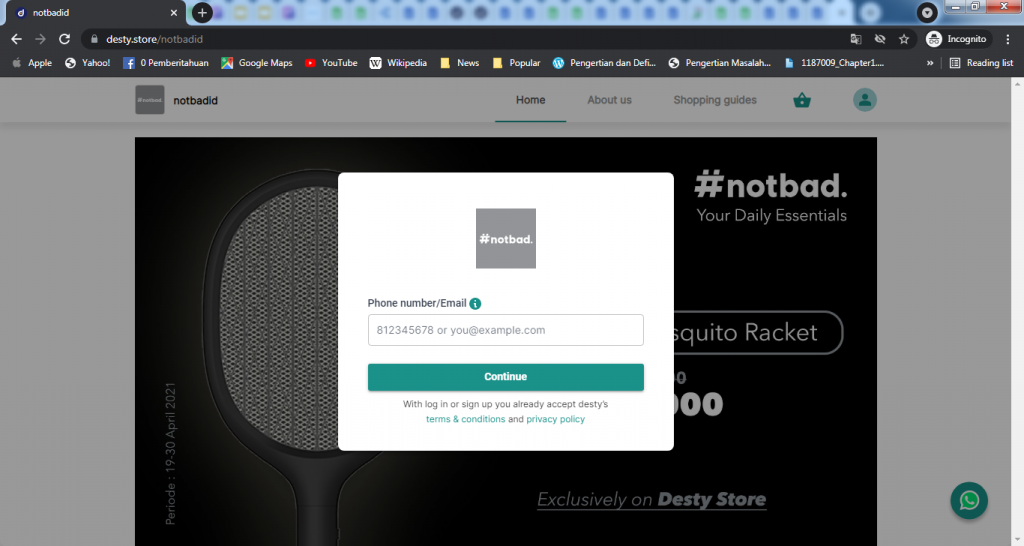1024x546 pixels.
Task: Open the Facebook Pemberitahuan bookmark
Action: [166, 63]
